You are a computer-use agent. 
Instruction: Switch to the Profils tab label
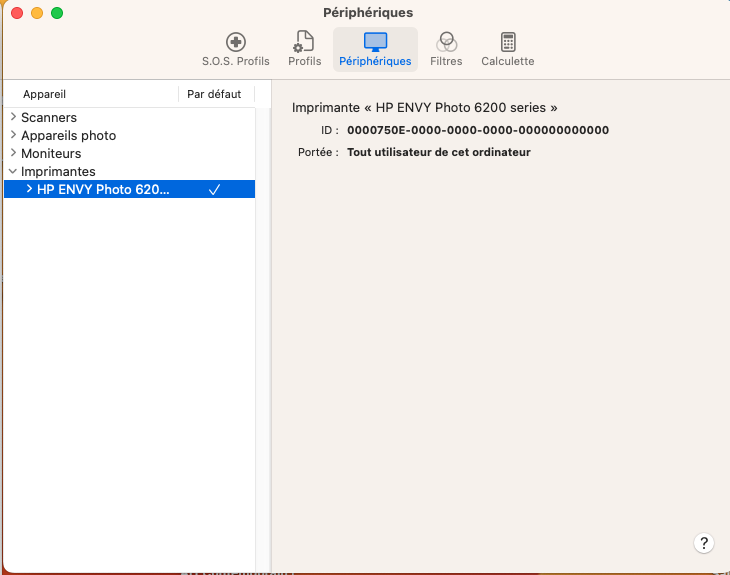[x=304, y=61]
